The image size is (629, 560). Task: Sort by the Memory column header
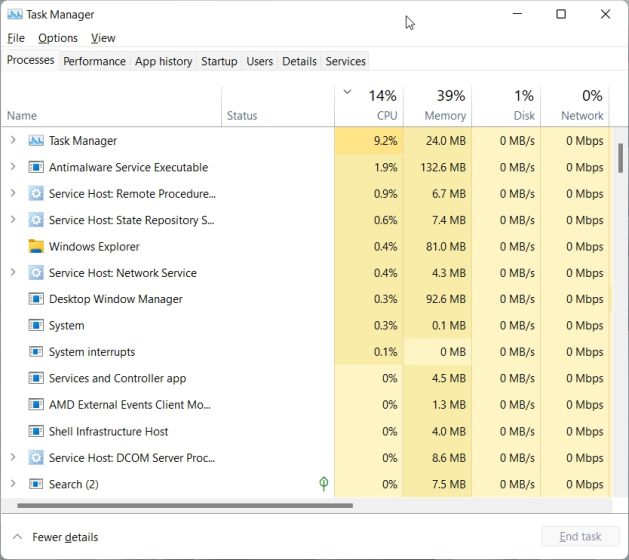[x=438, y=106]
